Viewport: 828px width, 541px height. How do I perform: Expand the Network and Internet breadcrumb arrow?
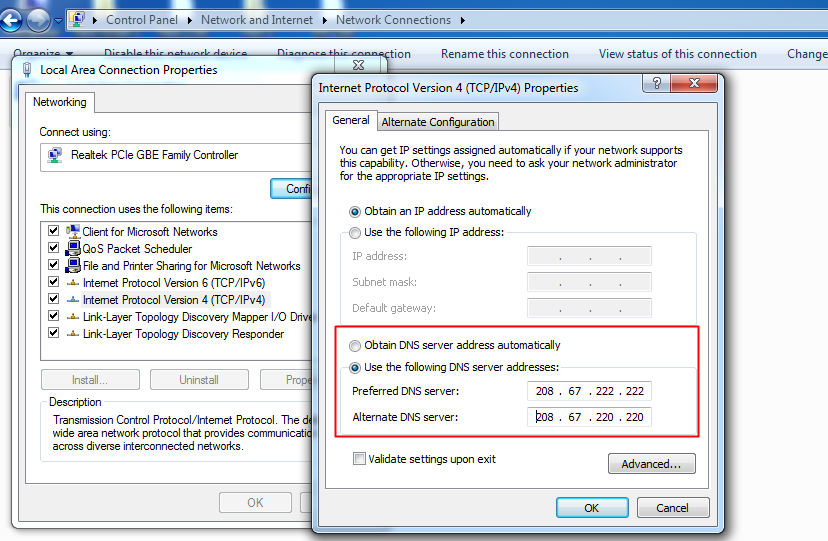tap(324, 20)
